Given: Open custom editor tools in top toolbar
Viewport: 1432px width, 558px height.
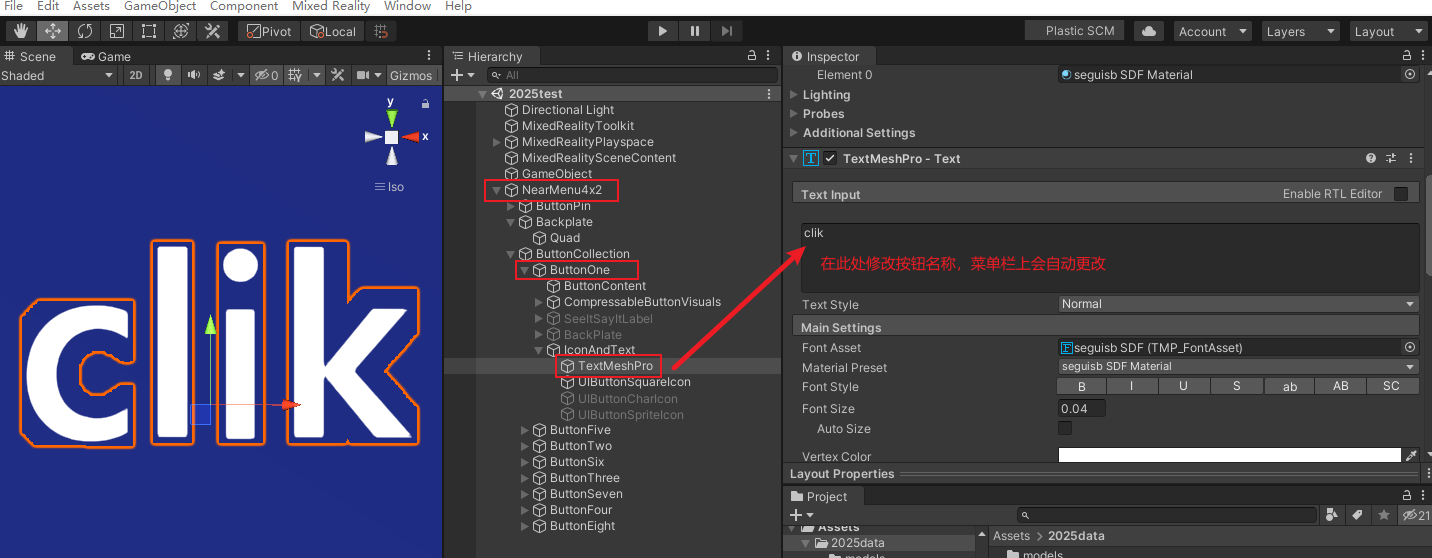Looking at the screenshot, I should tap(212, 32).
